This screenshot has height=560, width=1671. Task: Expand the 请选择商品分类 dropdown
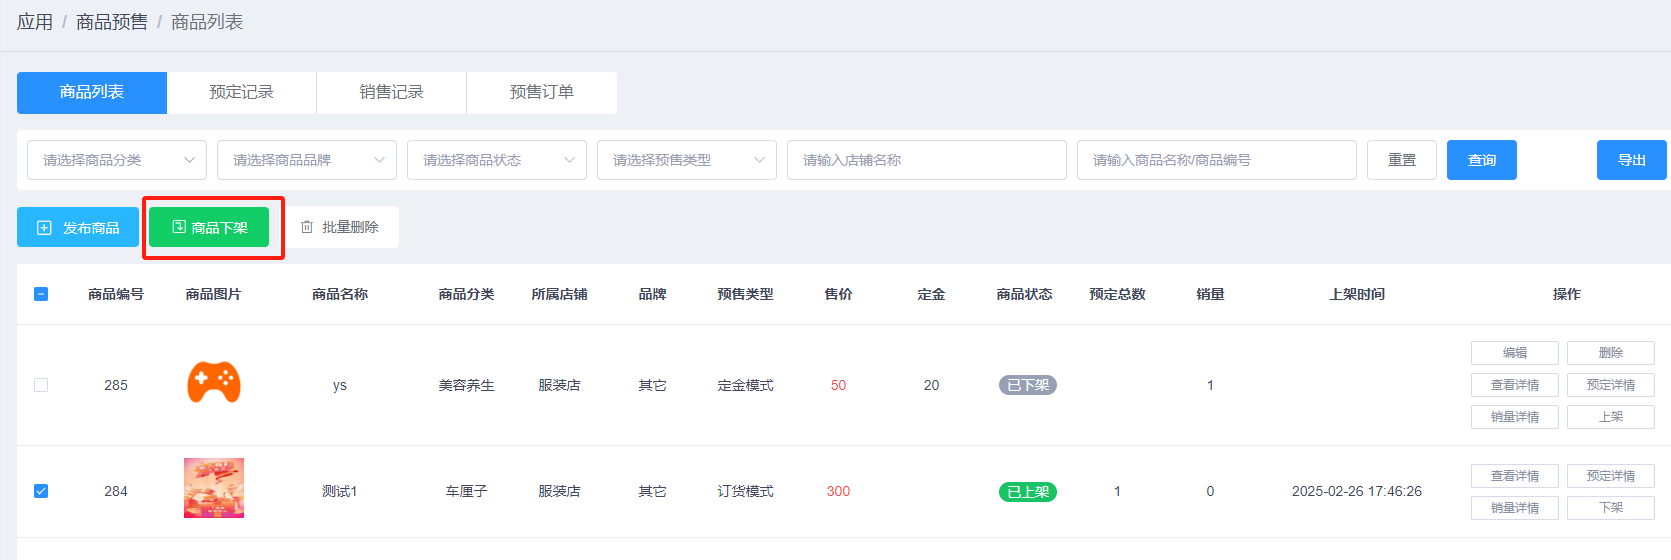[116, 160]
